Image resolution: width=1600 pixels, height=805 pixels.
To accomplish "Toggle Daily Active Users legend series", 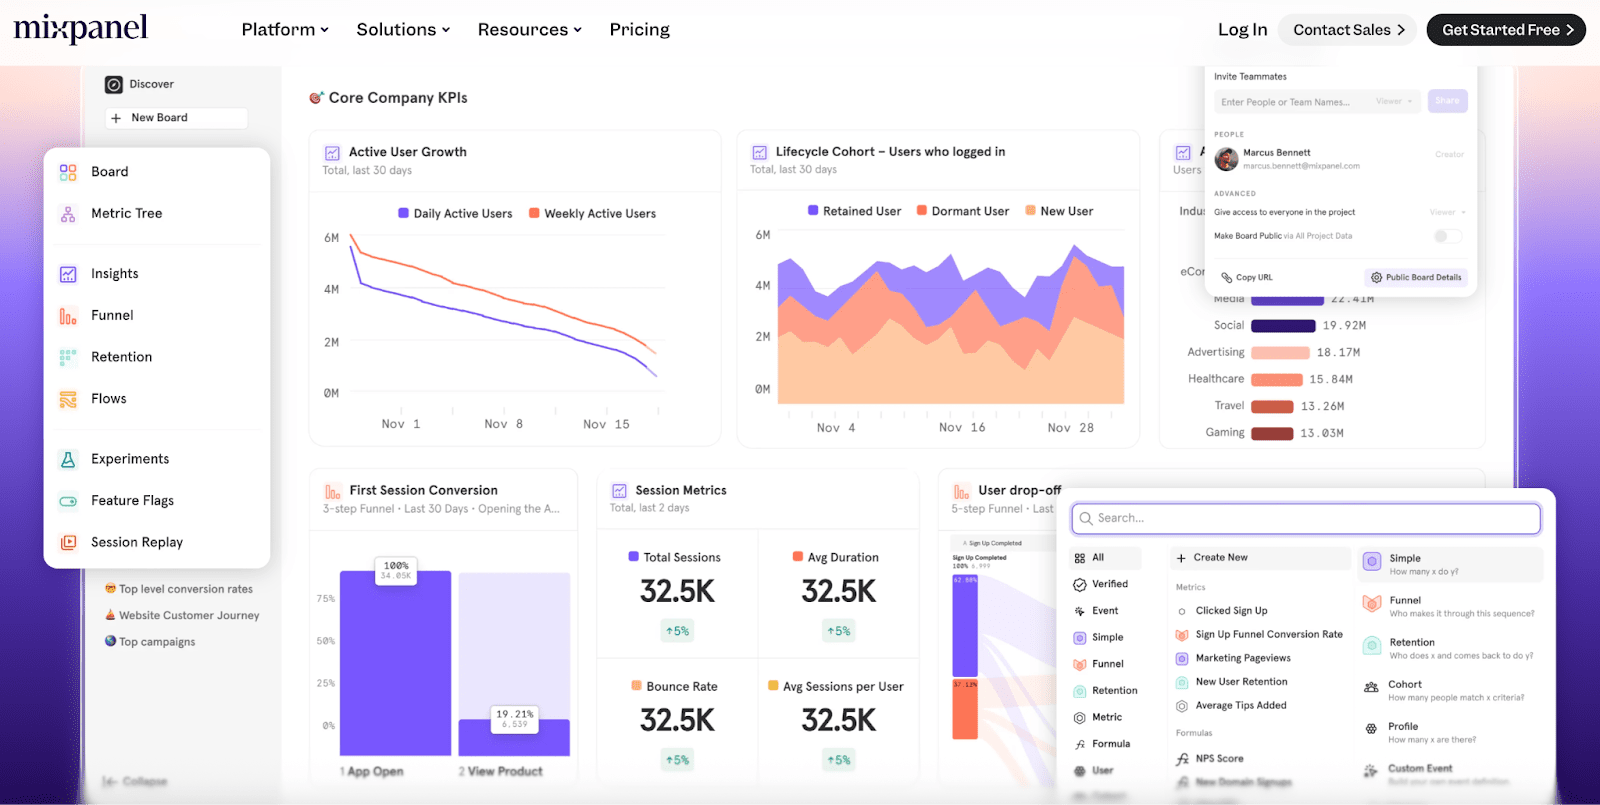I will click(x=455, y=214).
